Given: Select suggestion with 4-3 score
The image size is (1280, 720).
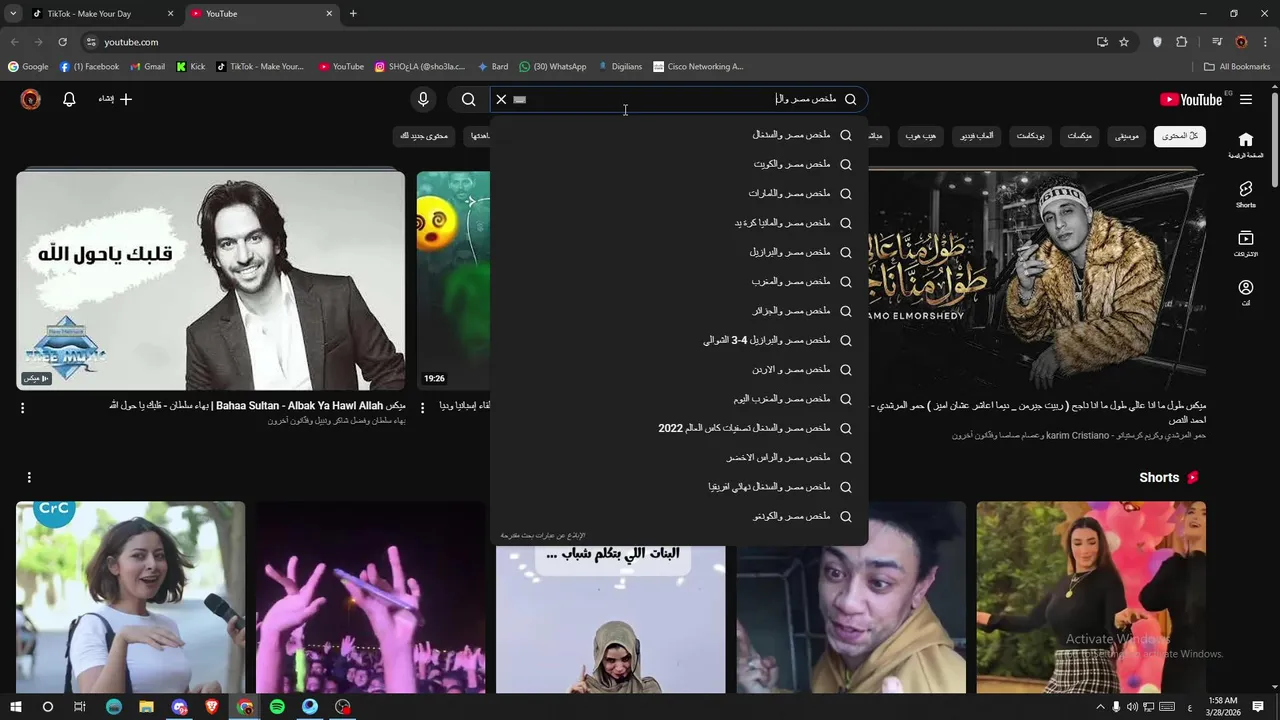Looking at the screenshot, I should click(x=679, y=340).
